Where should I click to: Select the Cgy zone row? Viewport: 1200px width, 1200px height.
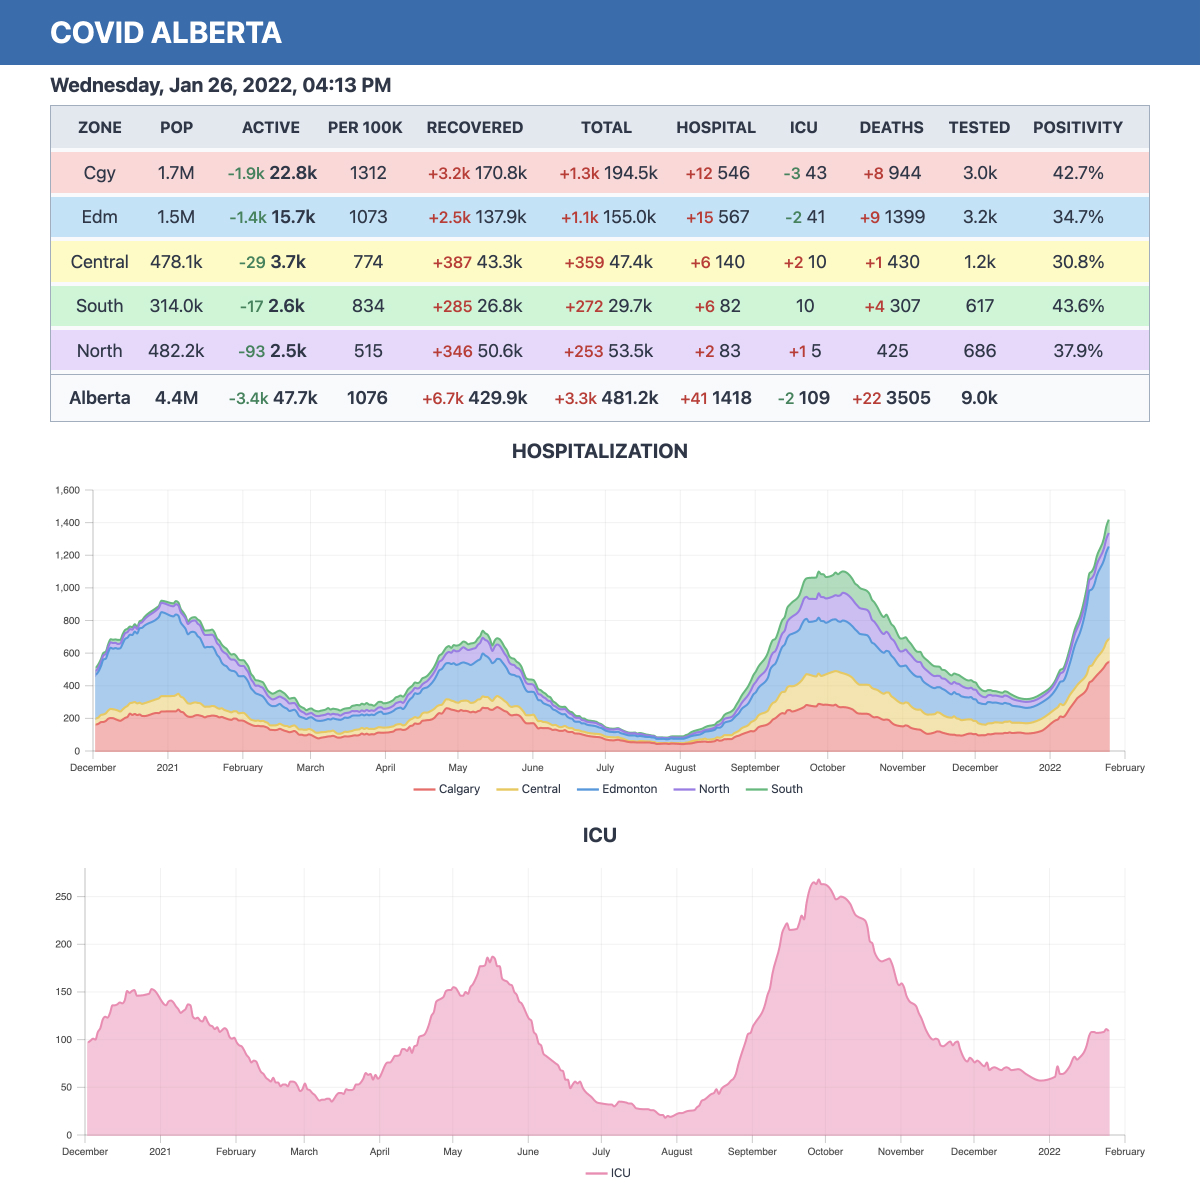click(99, 172)
